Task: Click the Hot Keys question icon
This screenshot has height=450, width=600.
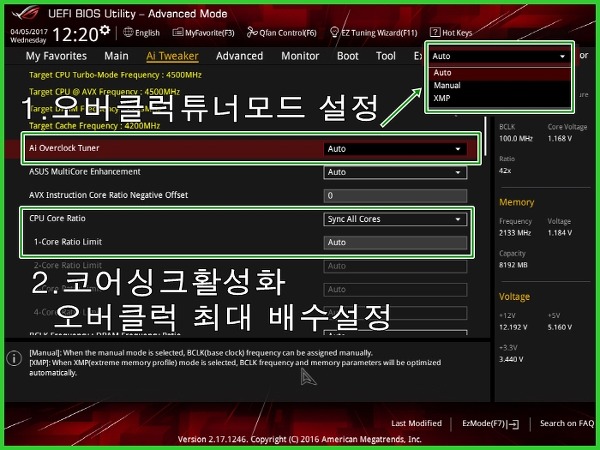Action: tap(435, 32)
